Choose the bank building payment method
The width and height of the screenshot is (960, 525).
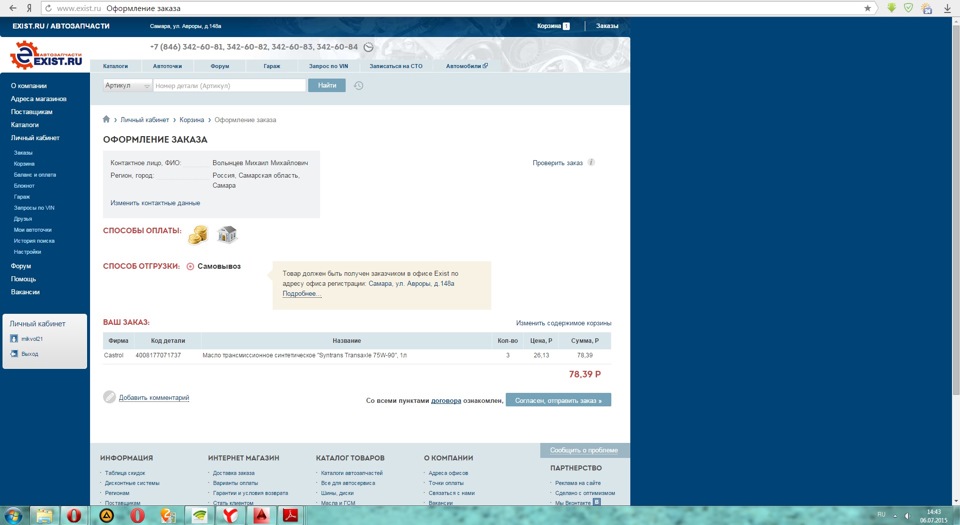227,234
